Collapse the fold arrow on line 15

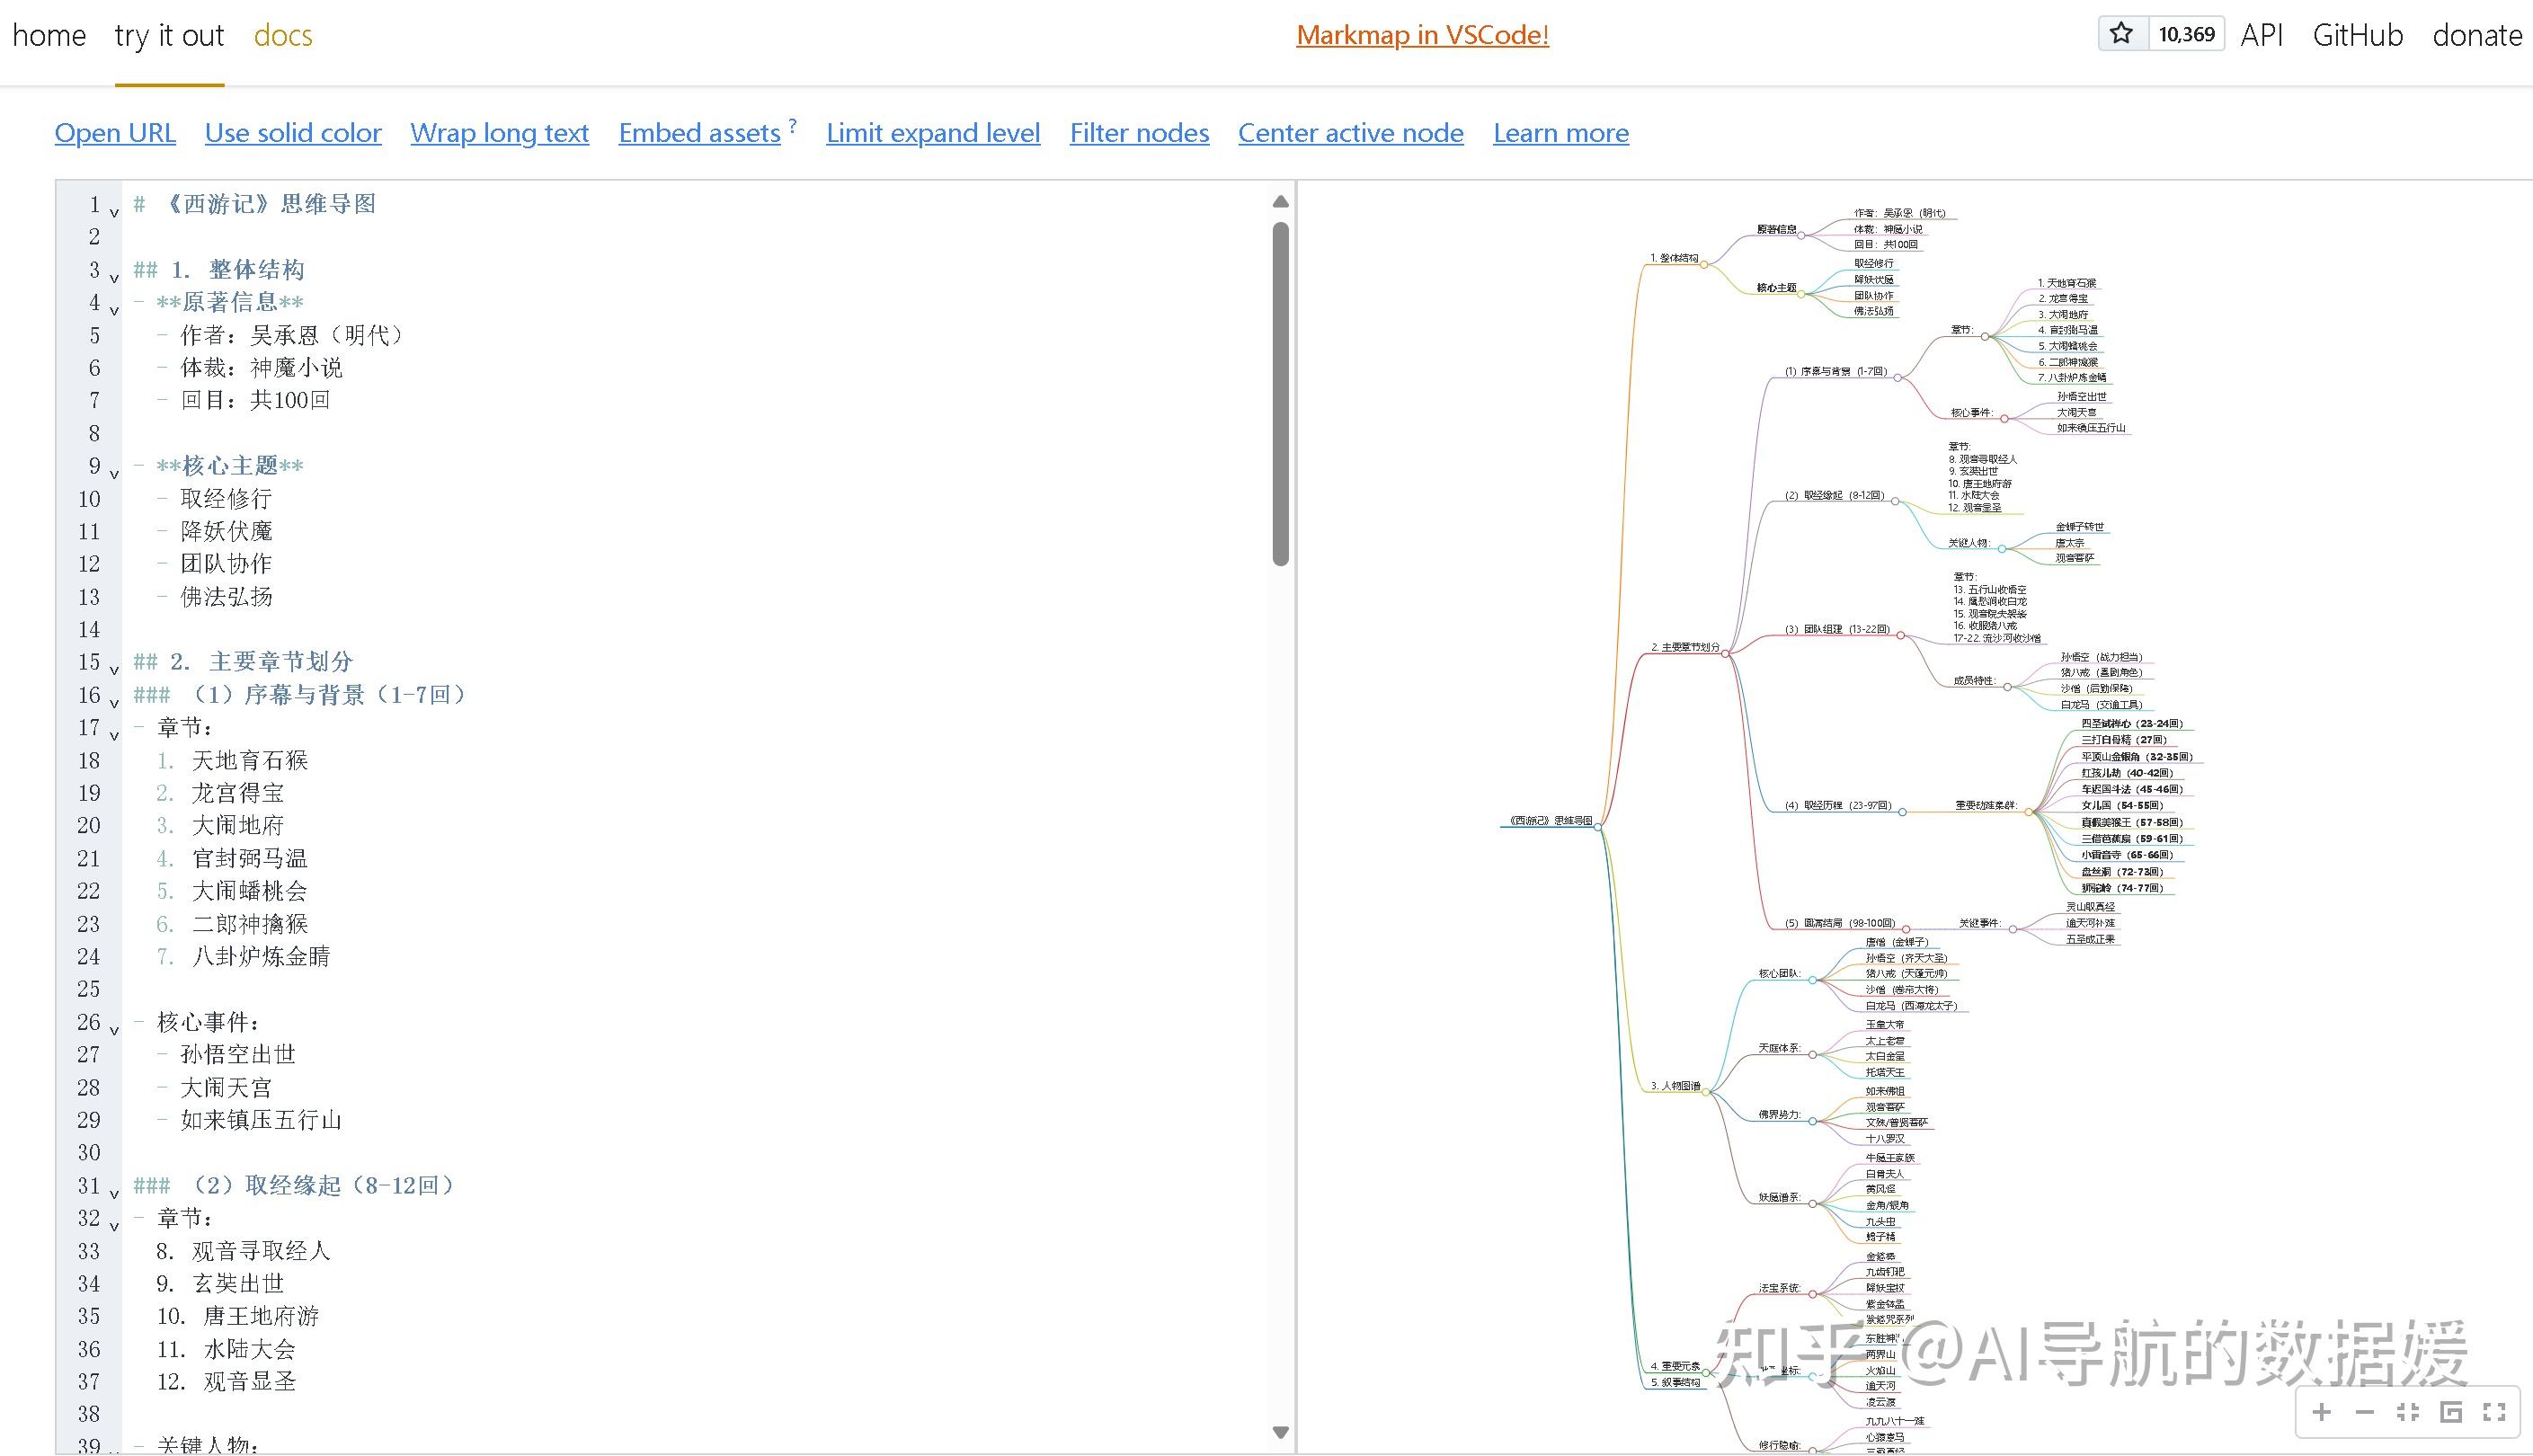(x=114, y=670)
